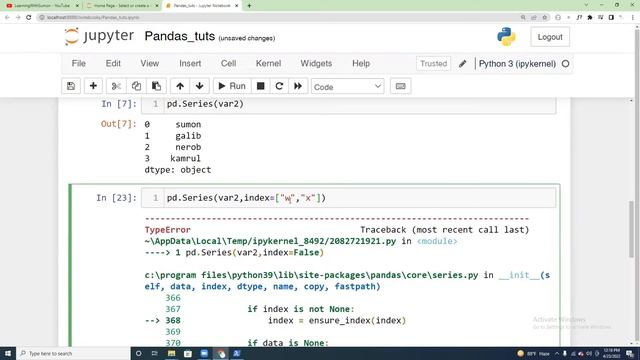640x360 pixels.
Task: Open Windows notification center icon
Action: [x=630, y=353]
